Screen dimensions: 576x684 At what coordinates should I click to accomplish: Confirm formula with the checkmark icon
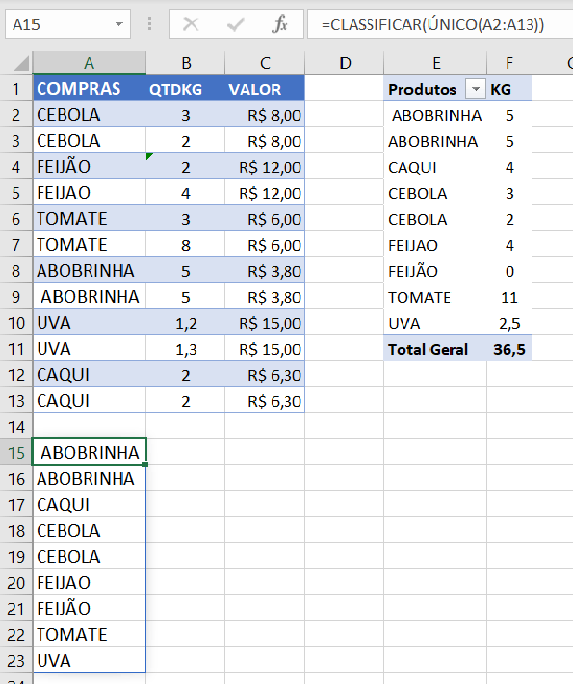(236, 24)
